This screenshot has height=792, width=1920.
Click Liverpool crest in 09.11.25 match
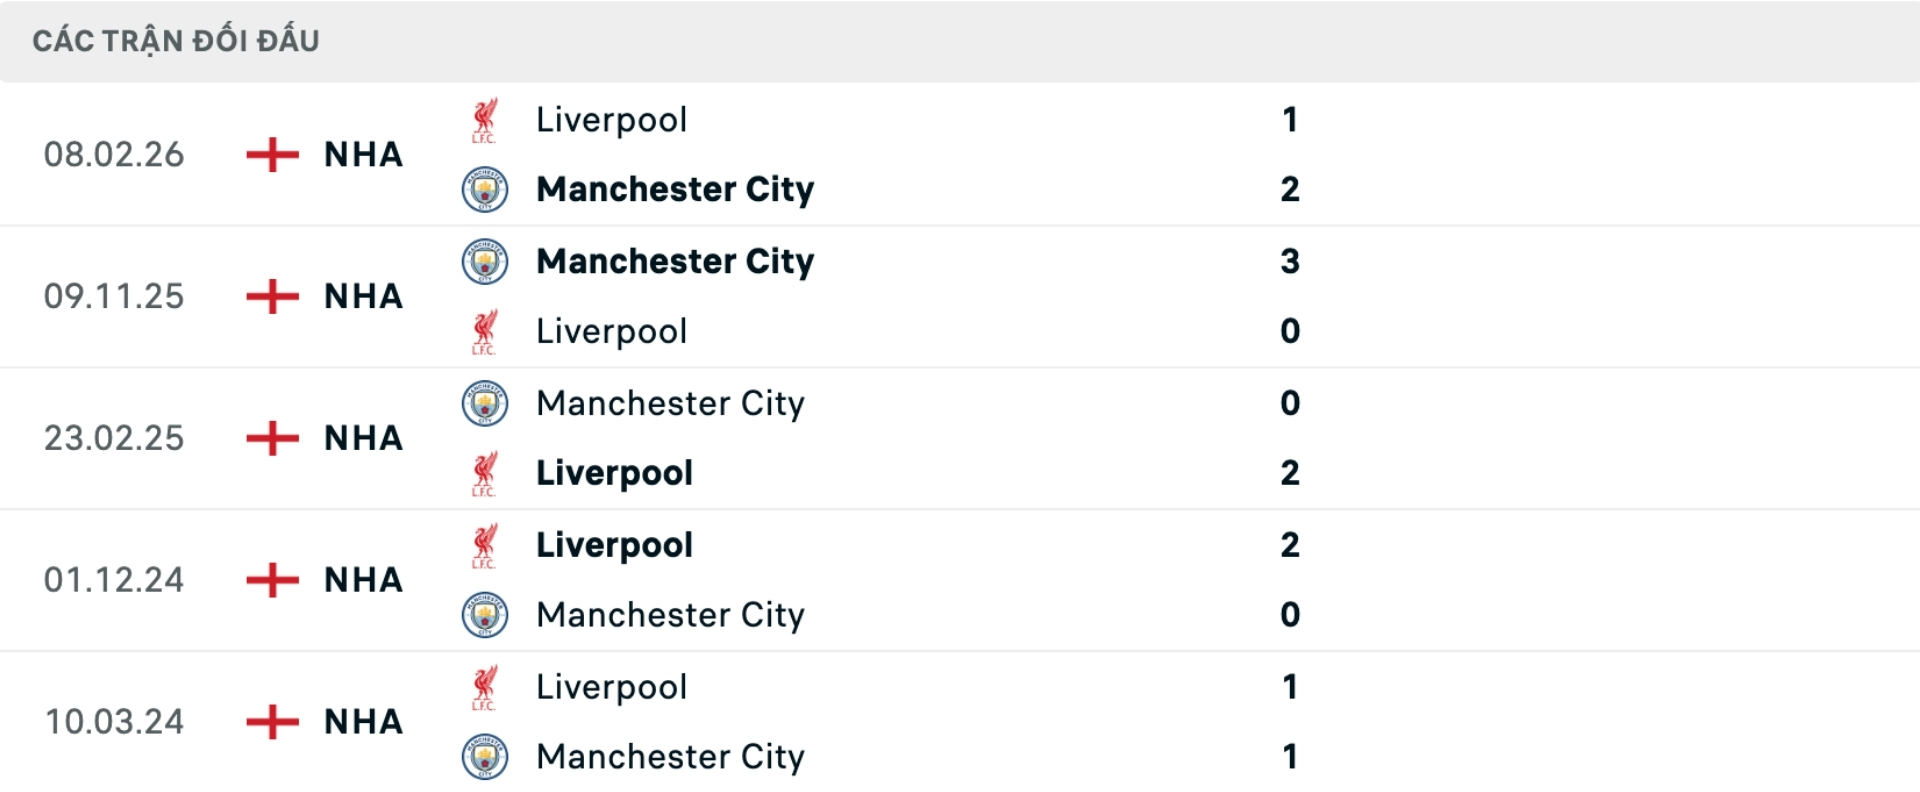click(x=485, y=332)
